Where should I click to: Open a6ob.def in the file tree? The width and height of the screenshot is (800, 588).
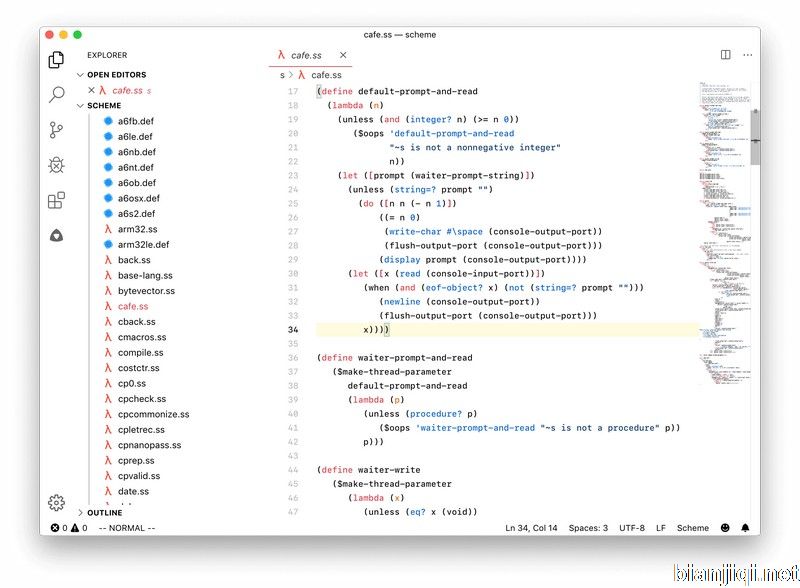click(x=137, y=183)
